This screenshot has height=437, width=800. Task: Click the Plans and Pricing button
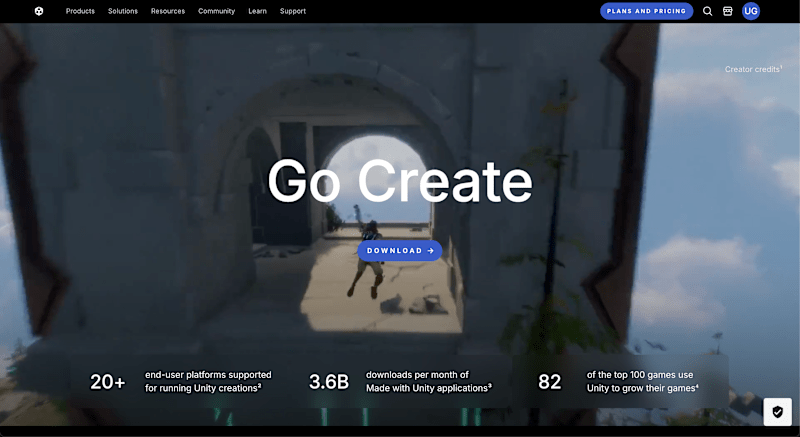[x=646, y=11]
